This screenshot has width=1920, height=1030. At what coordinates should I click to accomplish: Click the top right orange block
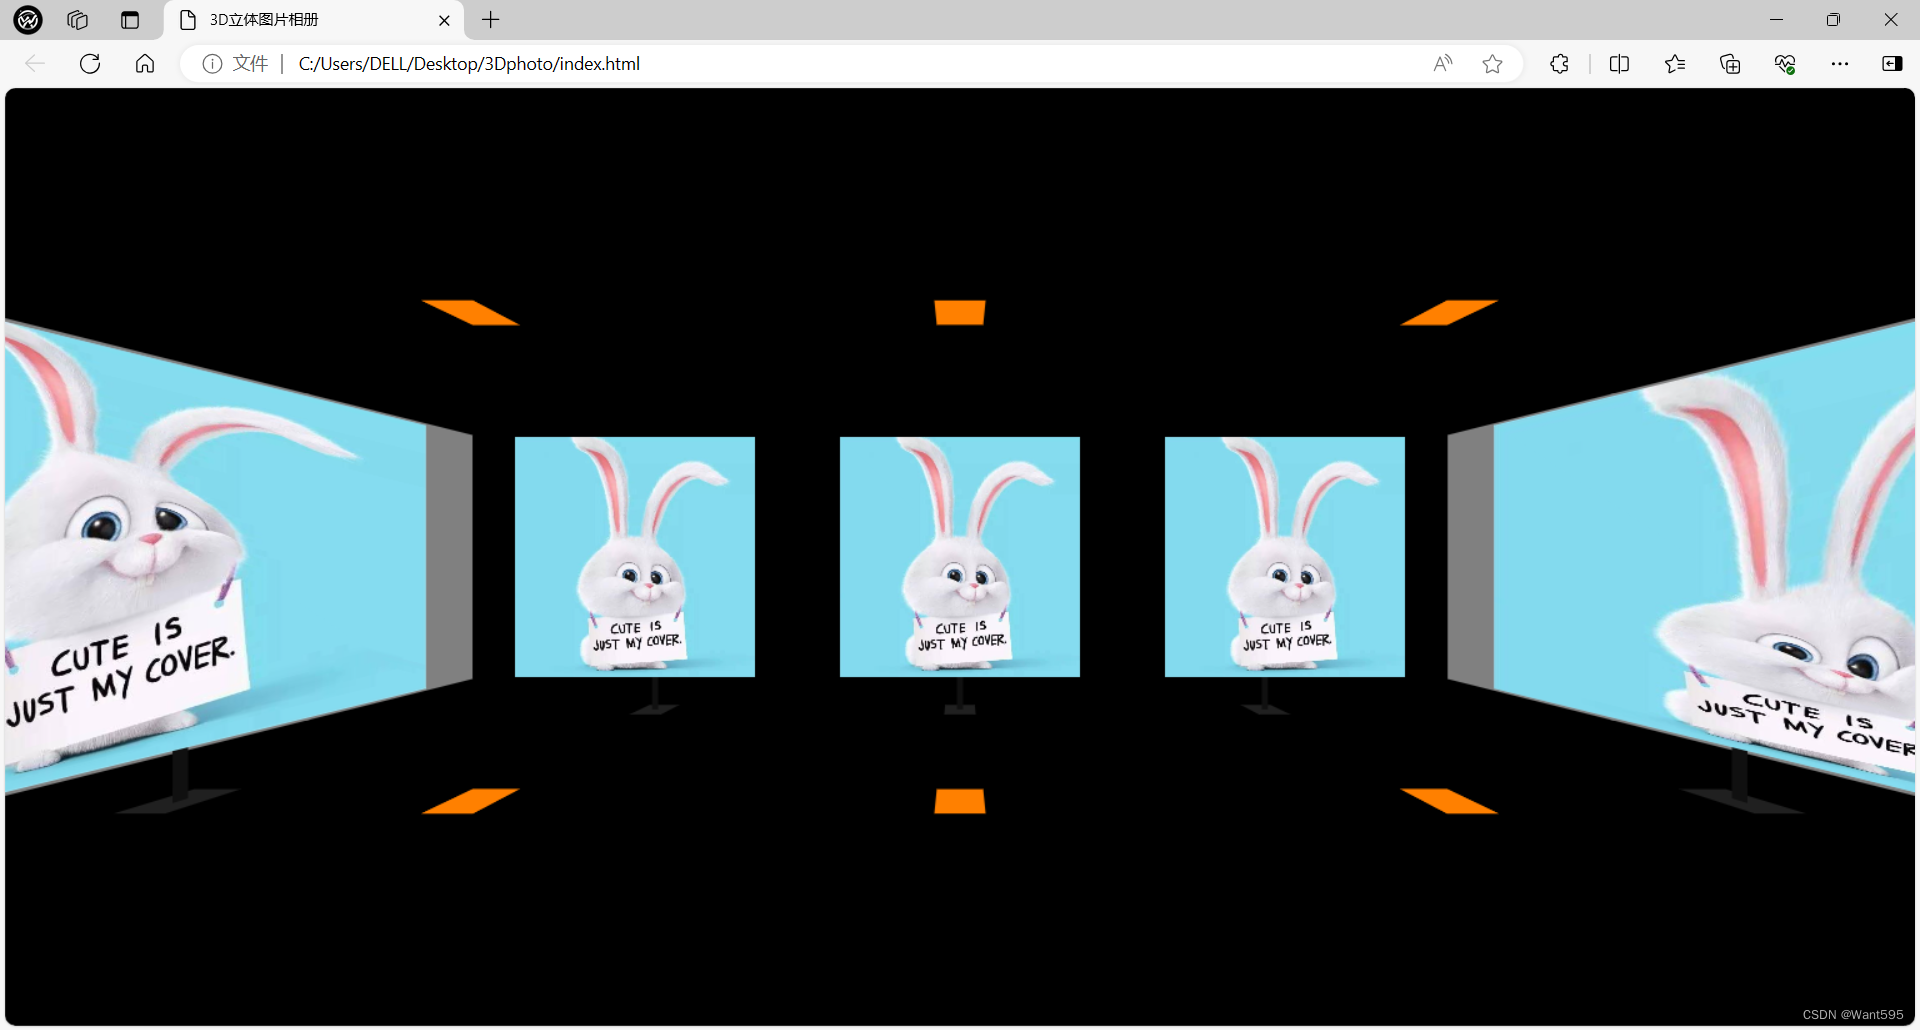tap(1449, 312)
